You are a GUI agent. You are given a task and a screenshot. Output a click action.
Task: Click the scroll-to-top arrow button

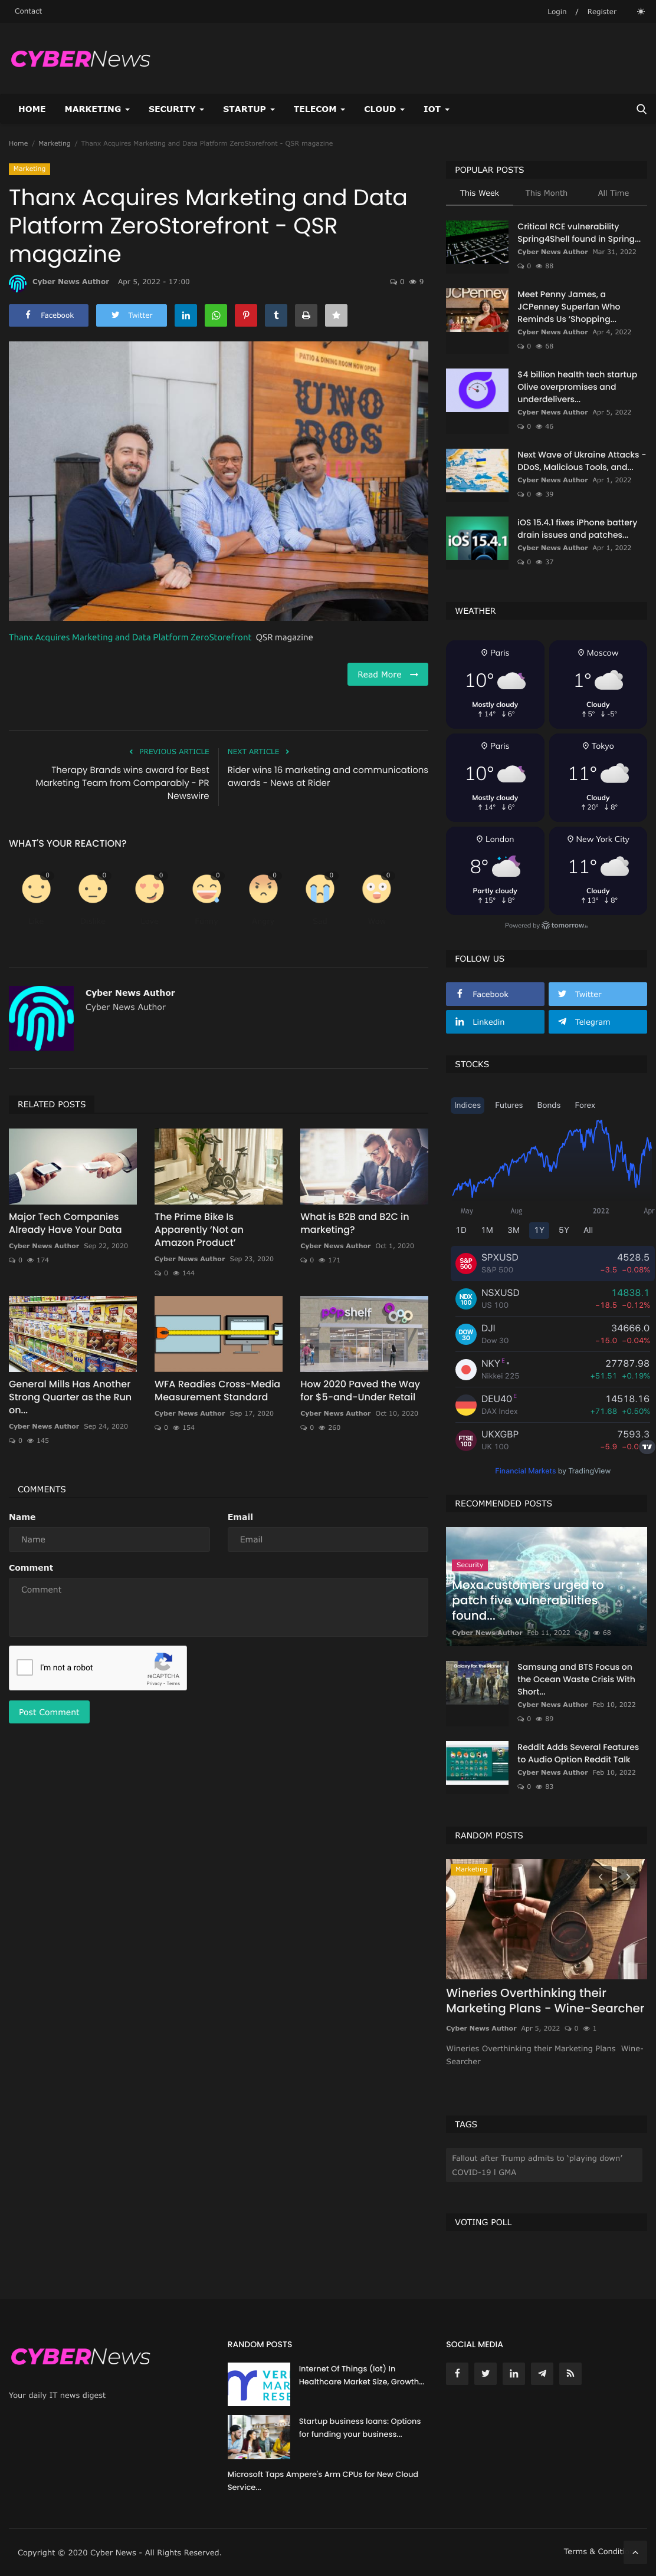pyautogui.click(x=634, y=2552)
